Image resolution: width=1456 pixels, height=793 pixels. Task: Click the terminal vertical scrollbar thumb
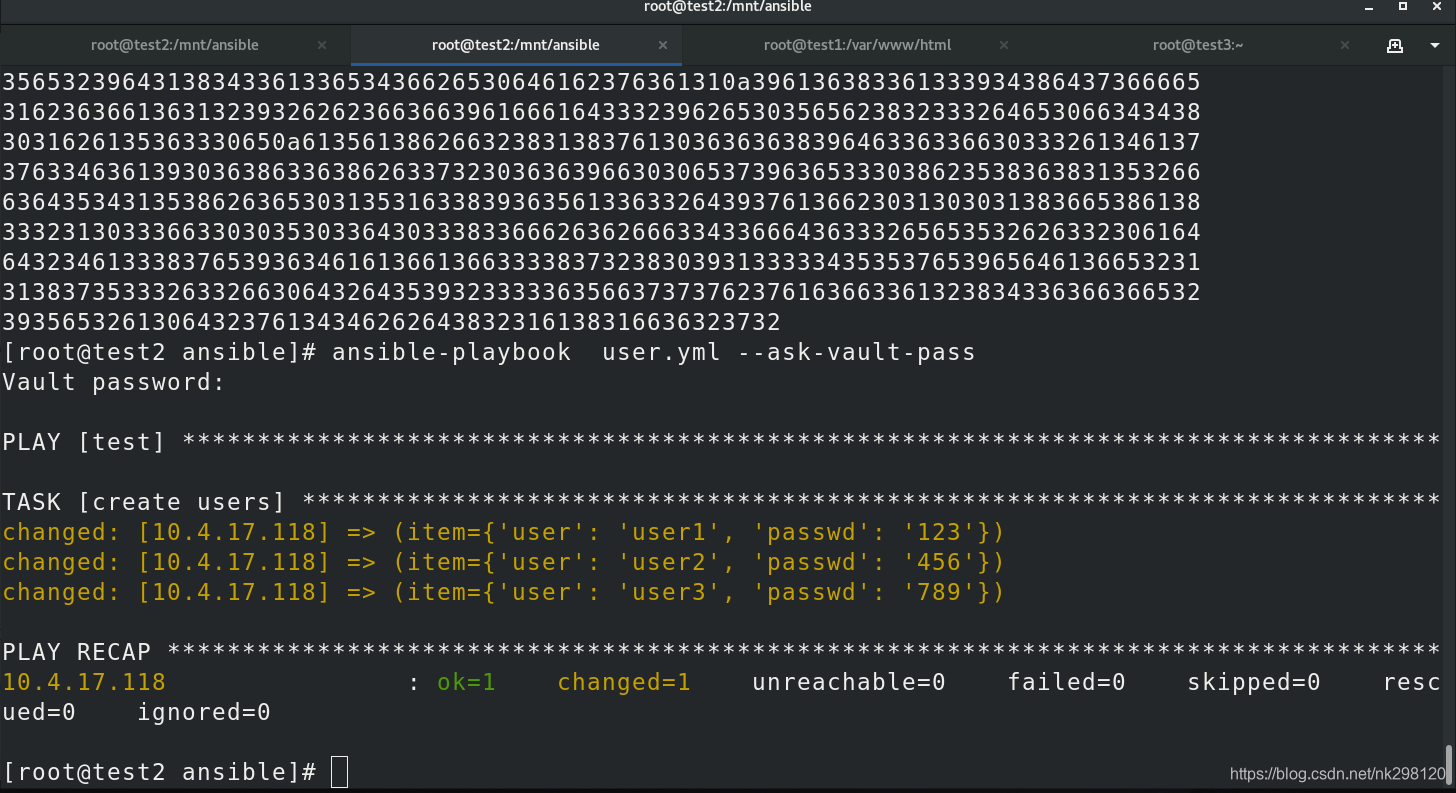(1448, 764)
